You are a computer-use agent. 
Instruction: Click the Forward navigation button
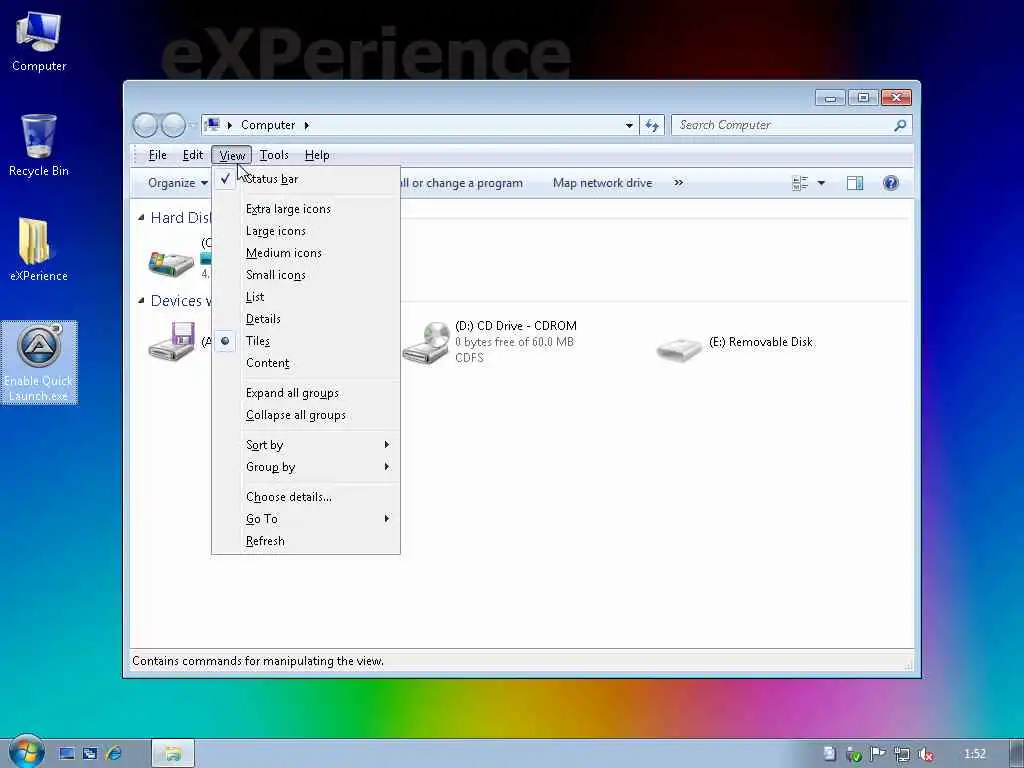click(x=173, y=125)
